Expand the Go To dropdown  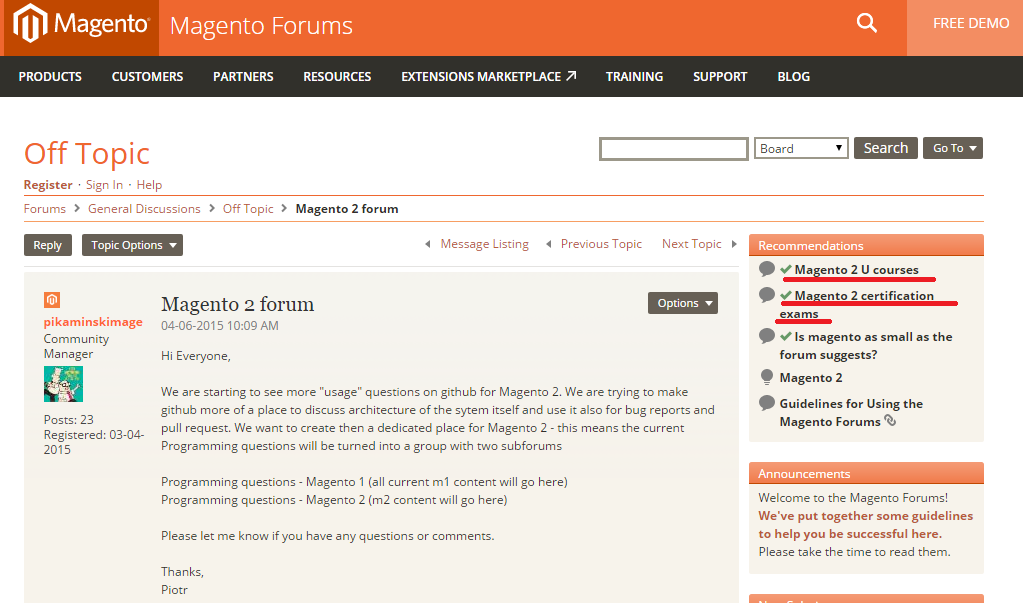(953, 148)
